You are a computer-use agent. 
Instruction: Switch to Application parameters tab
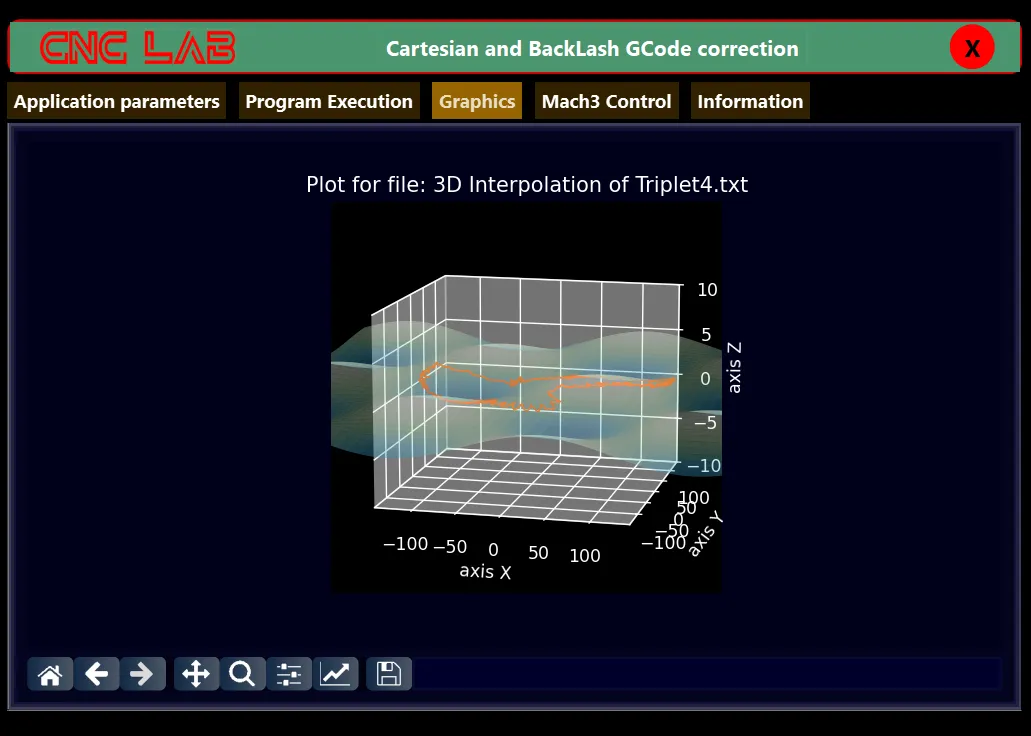click(x=116, y=101)
